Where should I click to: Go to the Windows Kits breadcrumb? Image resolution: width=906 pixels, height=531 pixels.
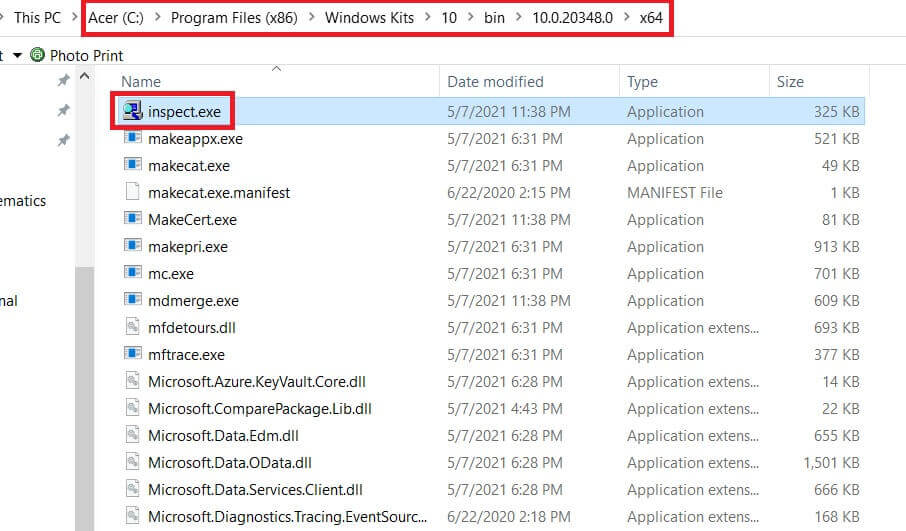click(x=369, y=18)
